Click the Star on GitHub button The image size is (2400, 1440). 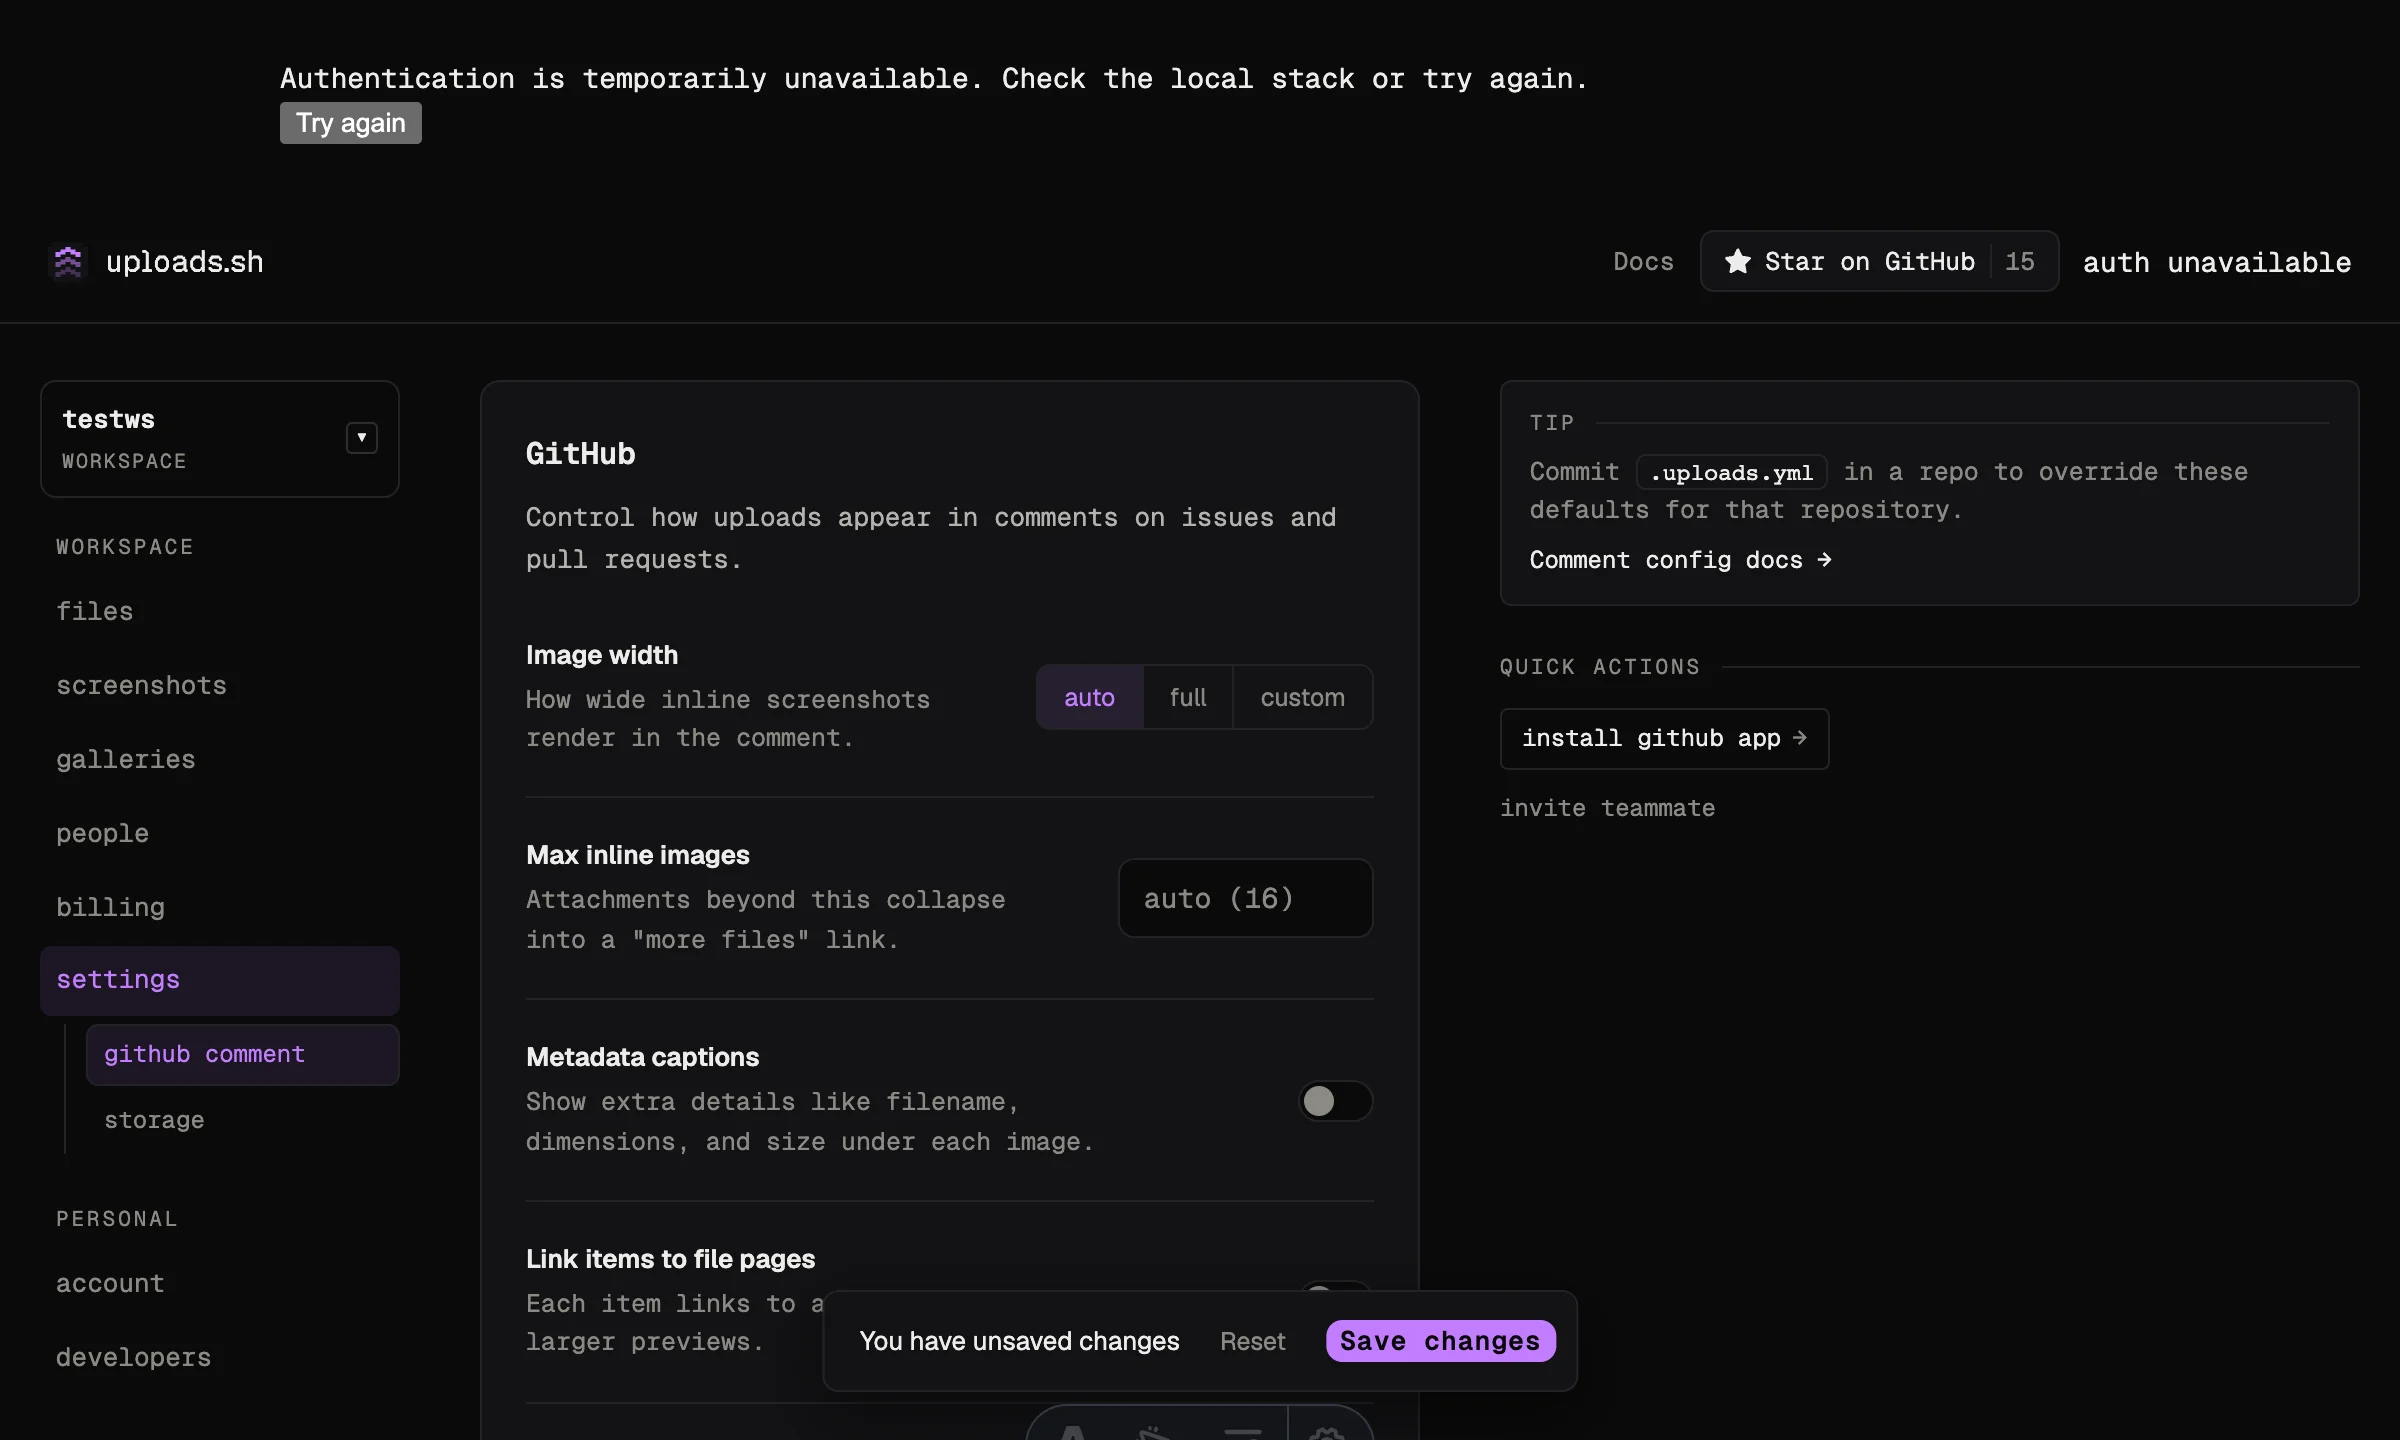(x=1879, y=261)
